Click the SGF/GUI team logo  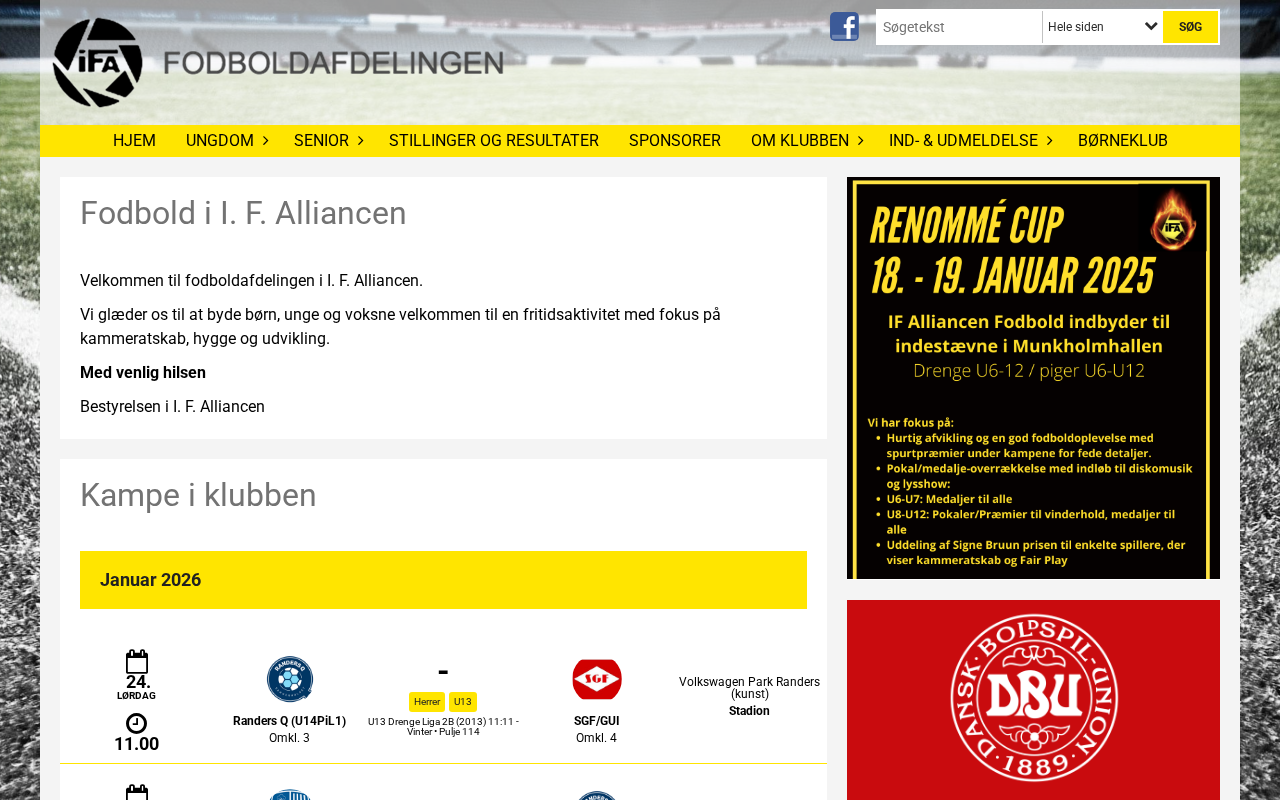[x=597, y=679]
